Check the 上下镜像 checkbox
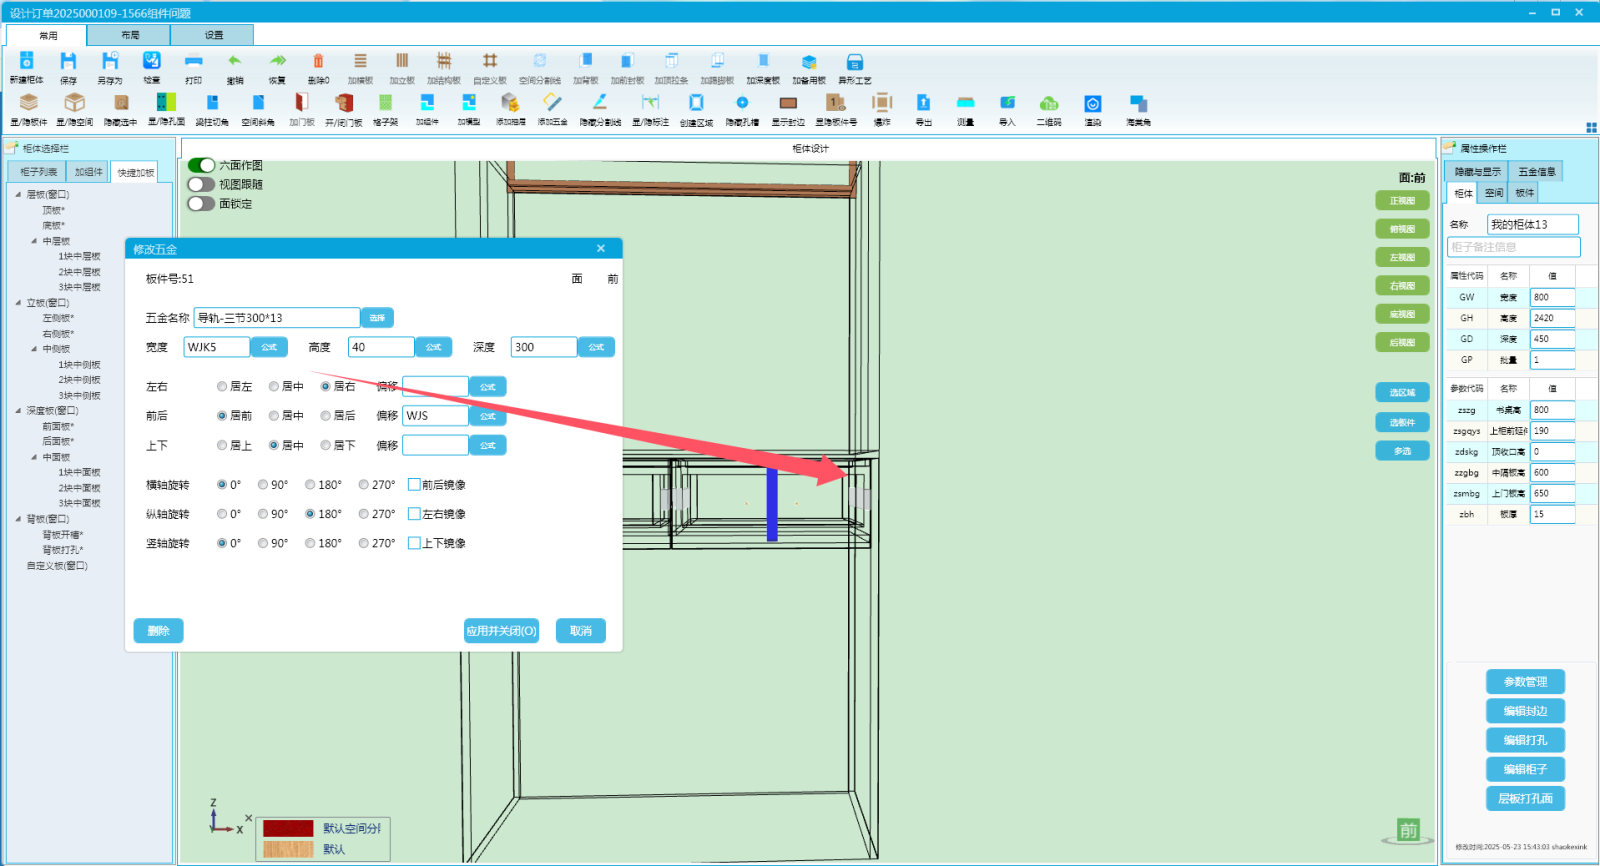Viewport: 1600px width, 866px height. point(414,543)
